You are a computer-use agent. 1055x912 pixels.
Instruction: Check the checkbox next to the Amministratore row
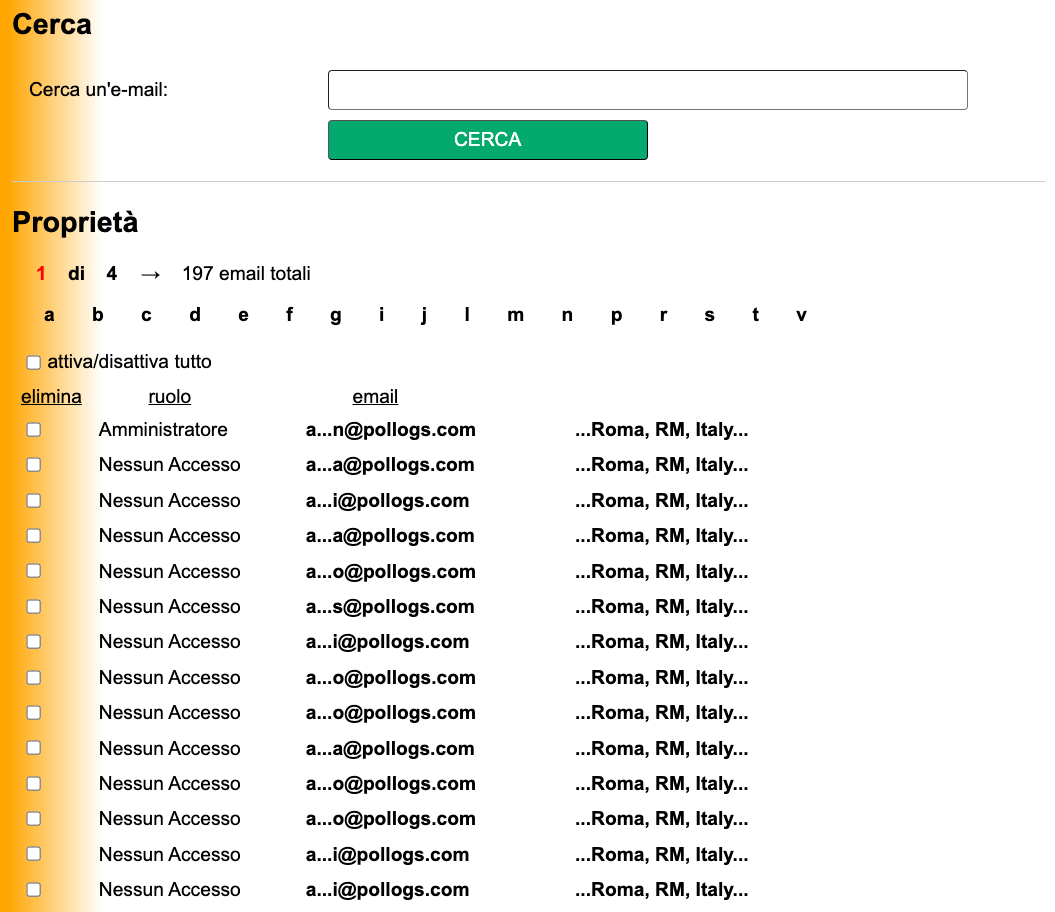coord(33,429)
